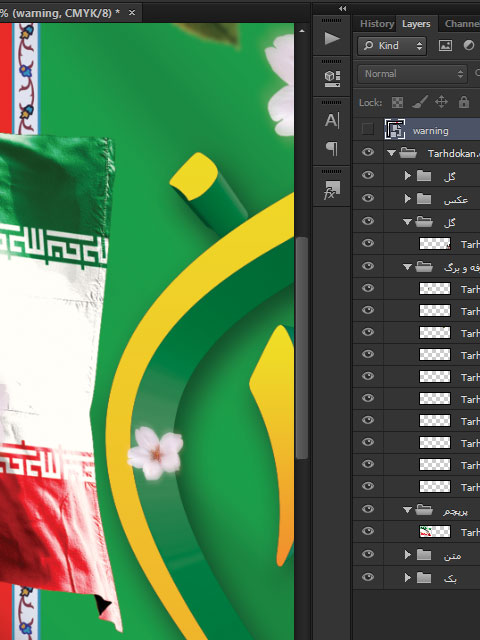Image resolution: width=480 pixels, height=640 pixels.
Task: Hide the expanded گل group
Action: [x=368, y=221]
